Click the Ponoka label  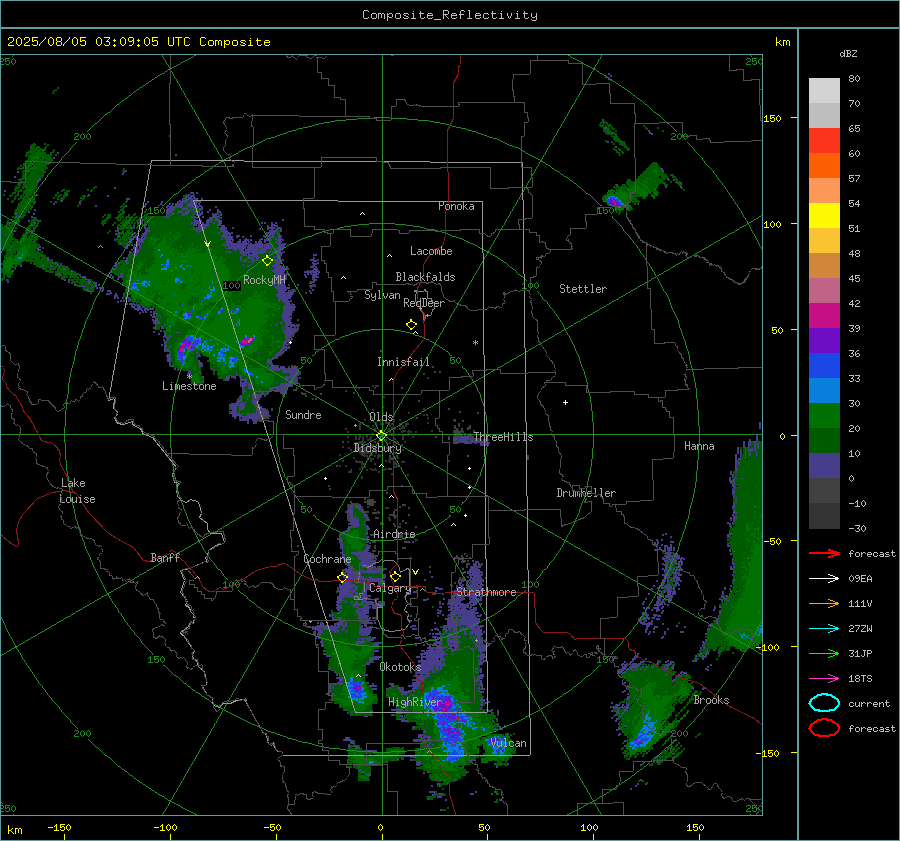pyautogui.click(x=456, y=206)
